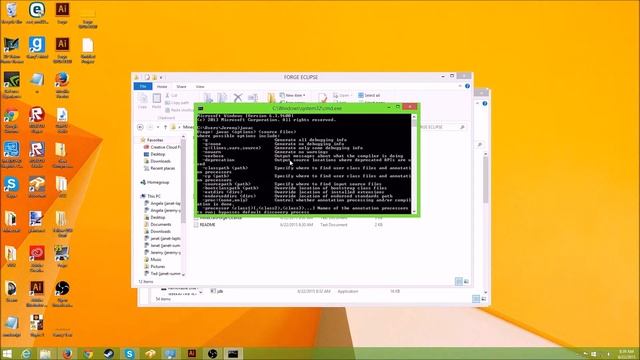Click the navigation pane scrollbar
Screen dimensions: 640x360
183,206
